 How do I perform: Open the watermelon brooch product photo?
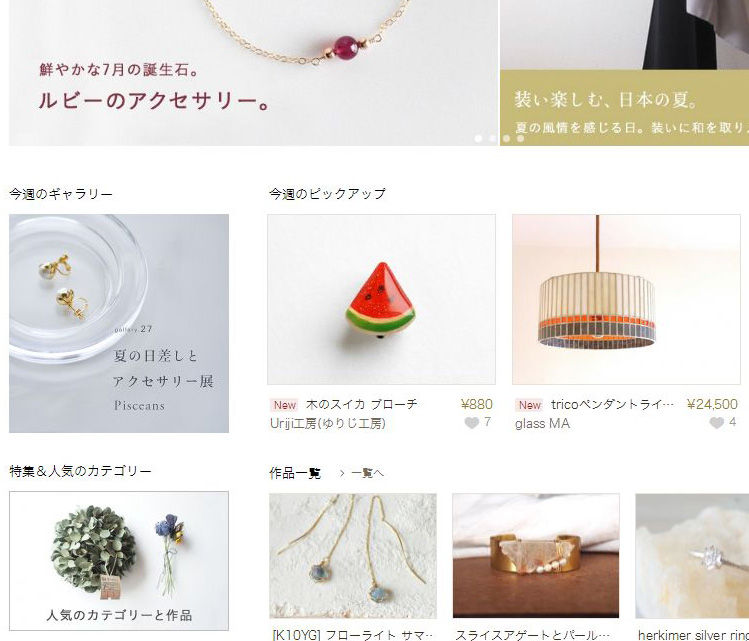coord(381,299)
